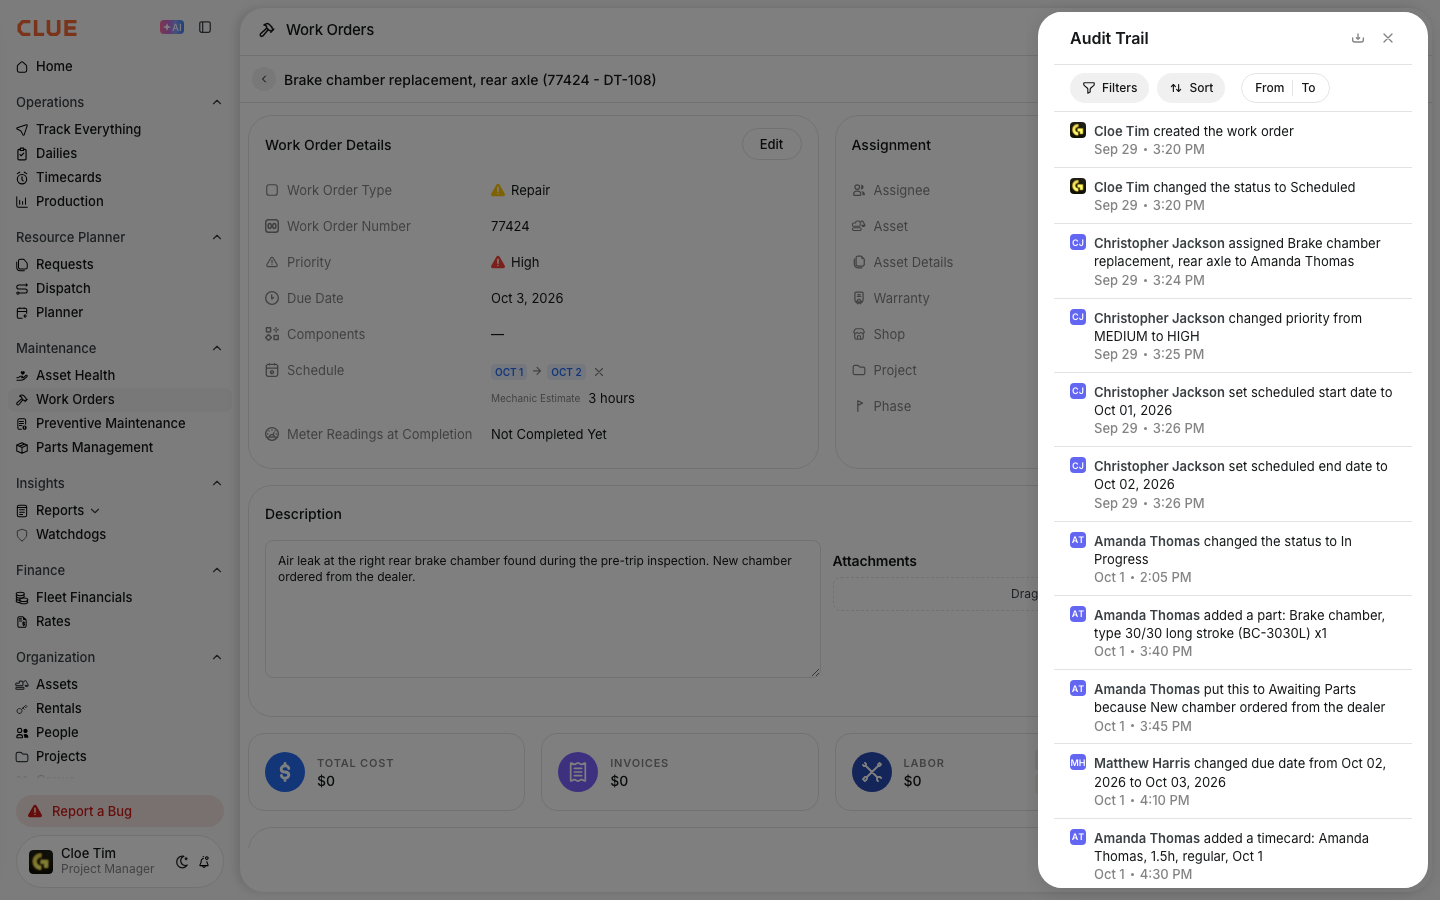Click the OCT 2 schedule end chip
1440x900 pixels.
click(x=567, y=372)
